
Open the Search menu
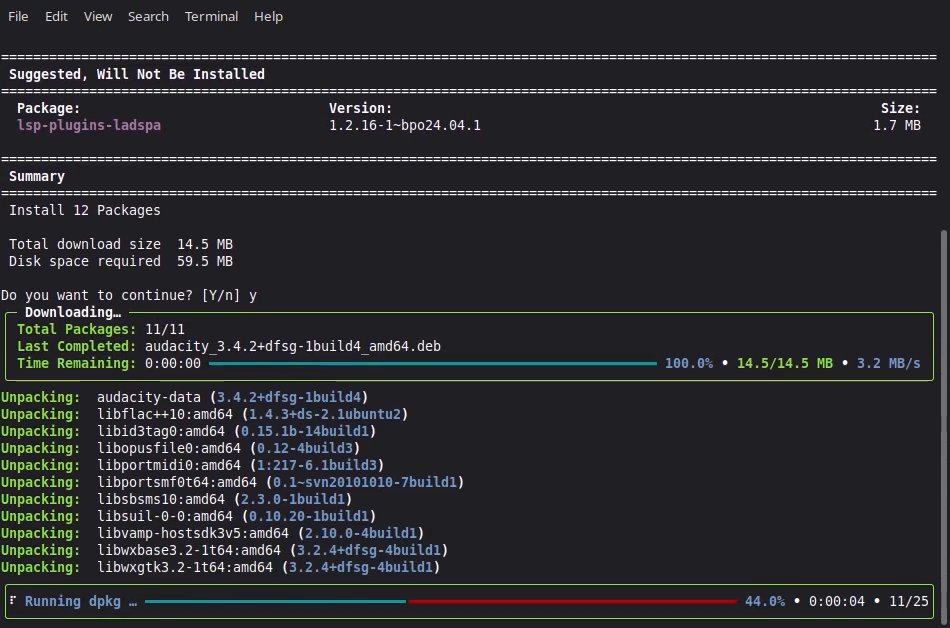coord(148,16)
